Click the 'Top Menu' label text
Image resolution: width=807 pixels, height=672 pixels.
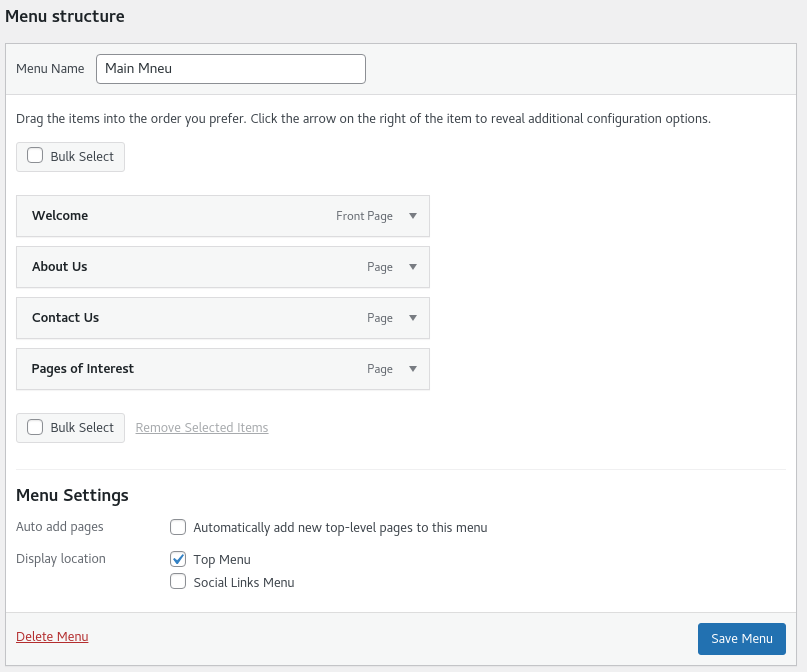point(222,560)
